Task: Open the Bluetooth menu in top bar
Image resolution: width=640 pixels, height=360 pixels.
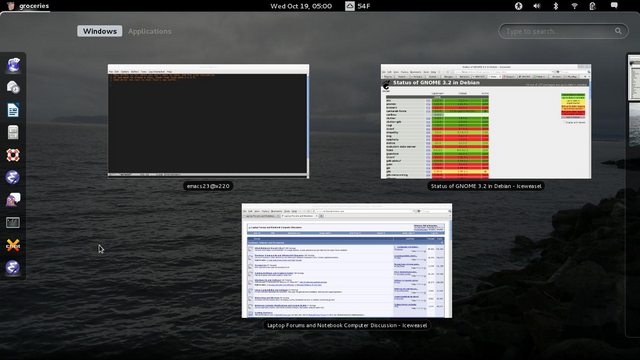Action: tap(556, 6)
